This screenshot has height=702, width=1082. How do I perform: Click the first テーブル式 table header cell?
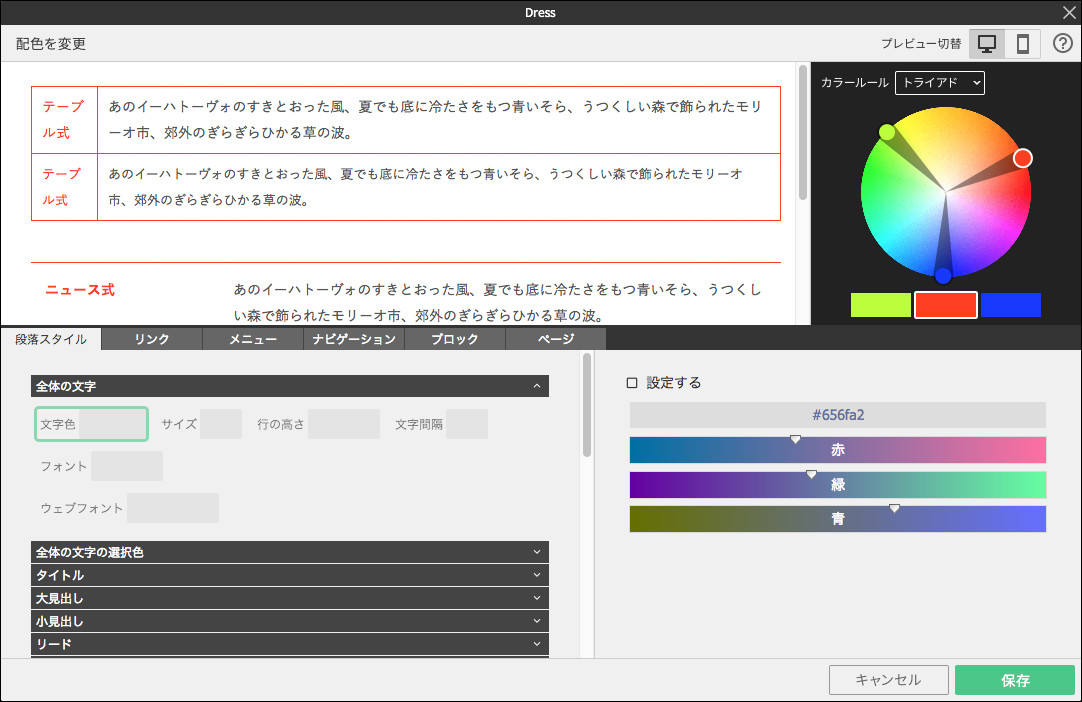(64, 119)
